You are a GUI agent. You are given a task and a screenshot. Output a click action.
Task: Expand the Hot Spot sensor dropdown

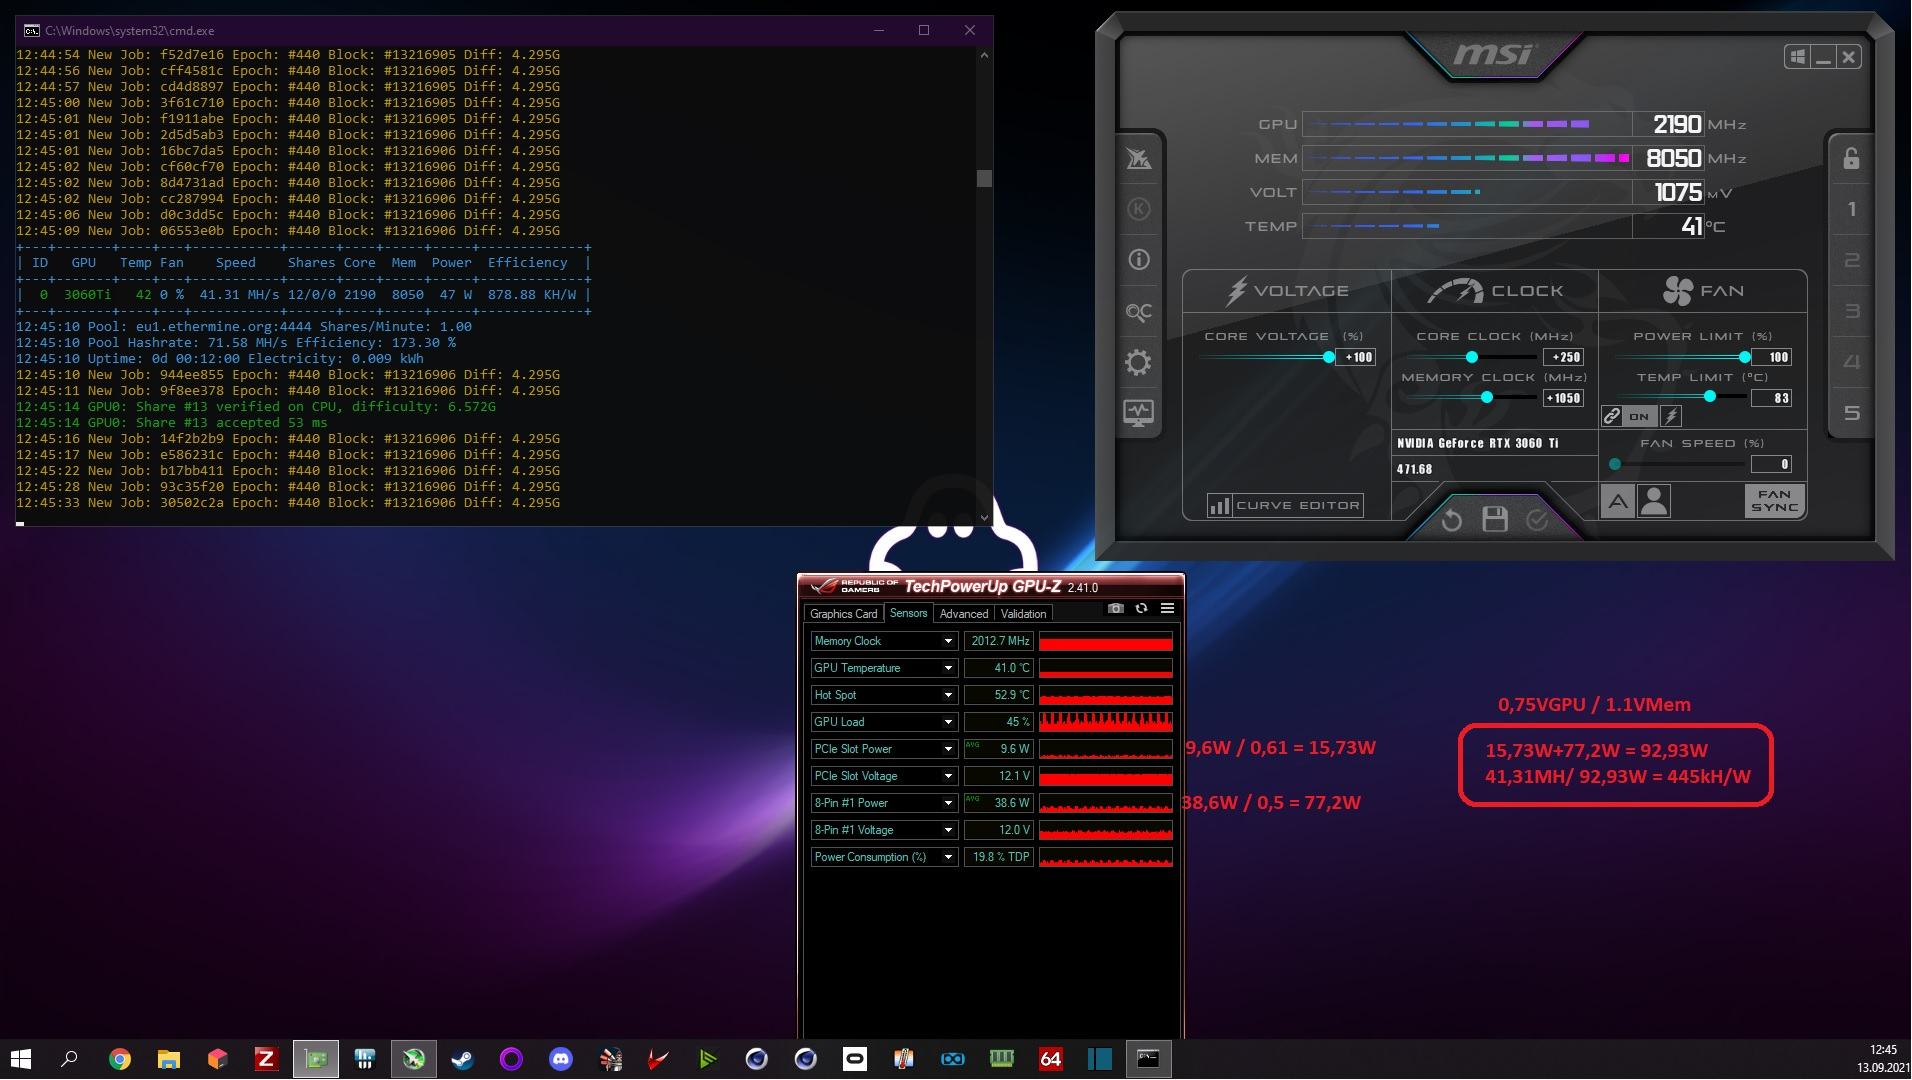[948, 695]
